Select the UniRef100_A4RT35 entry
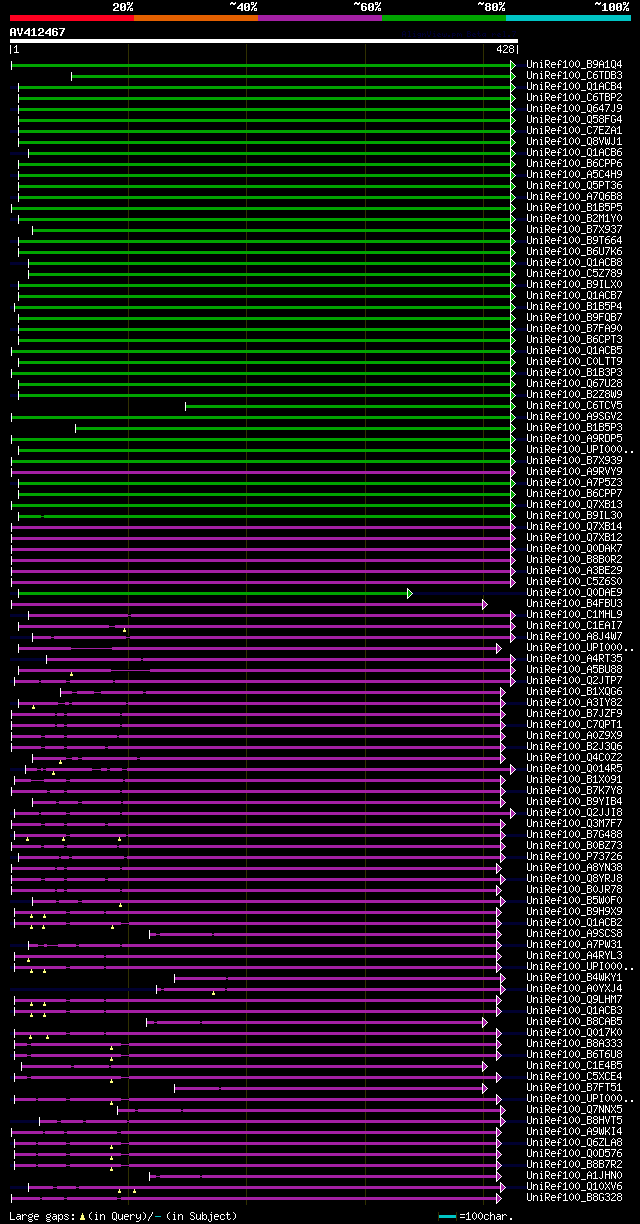Image resolution: width=640 pixels, height=1224 pixels. click(574, 658)
